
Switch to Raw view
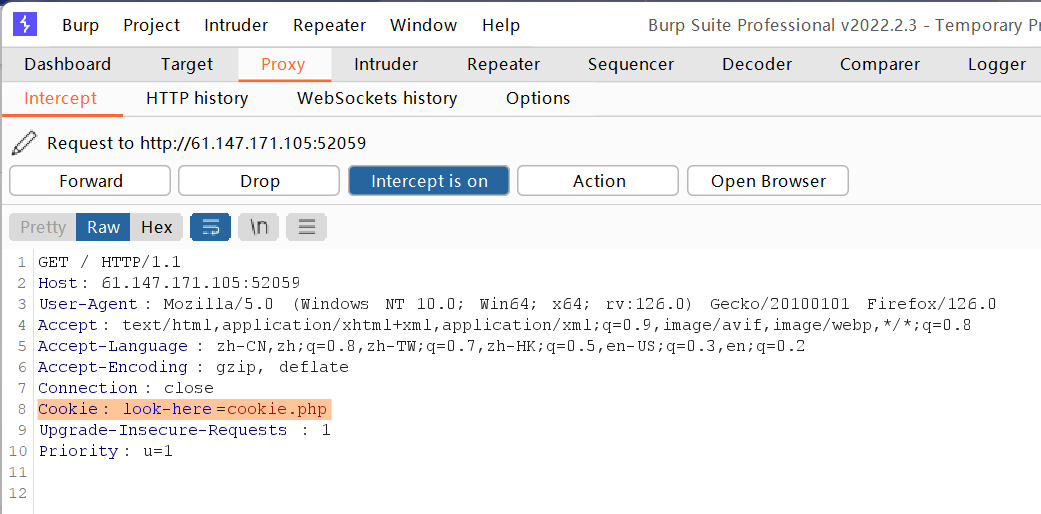[x=104, y=227]
